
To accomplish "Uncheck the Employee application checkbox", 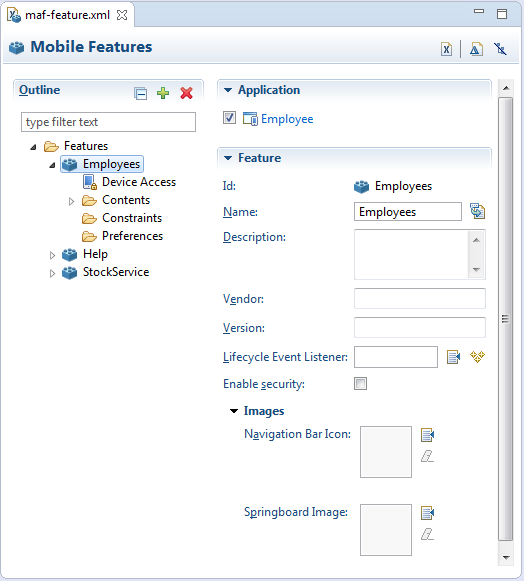I will click(229, 118).
